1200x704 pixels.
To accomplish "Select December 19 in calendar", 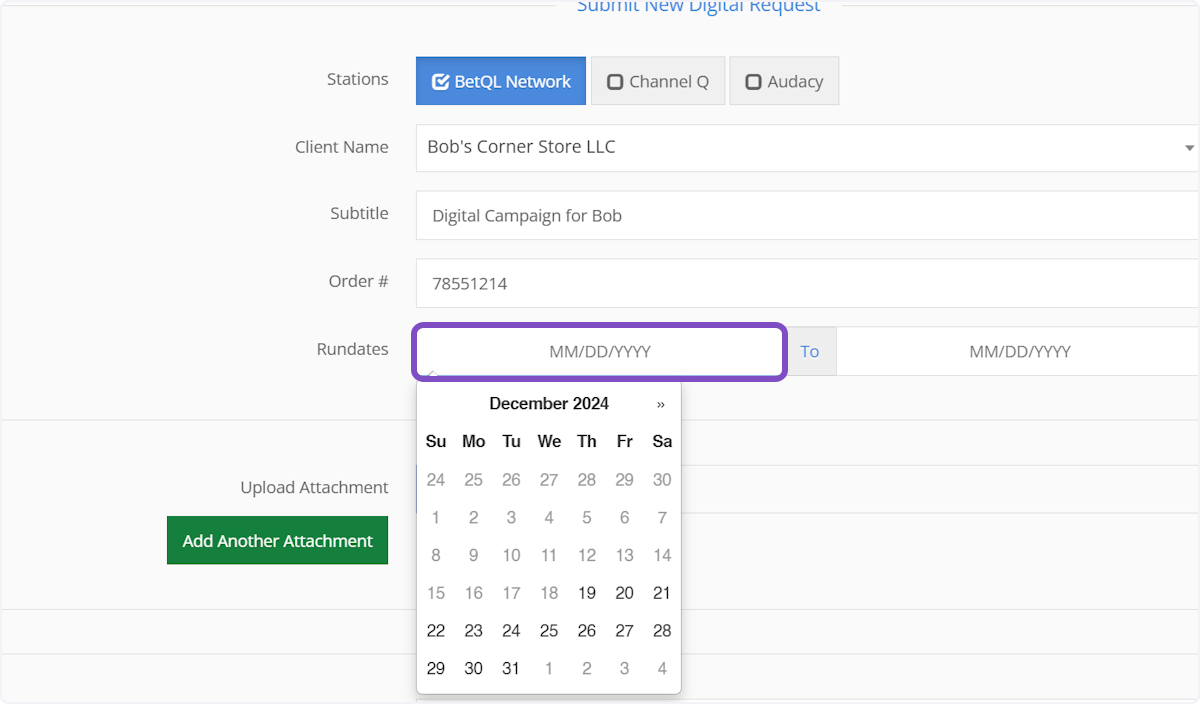I will (587, 593).
